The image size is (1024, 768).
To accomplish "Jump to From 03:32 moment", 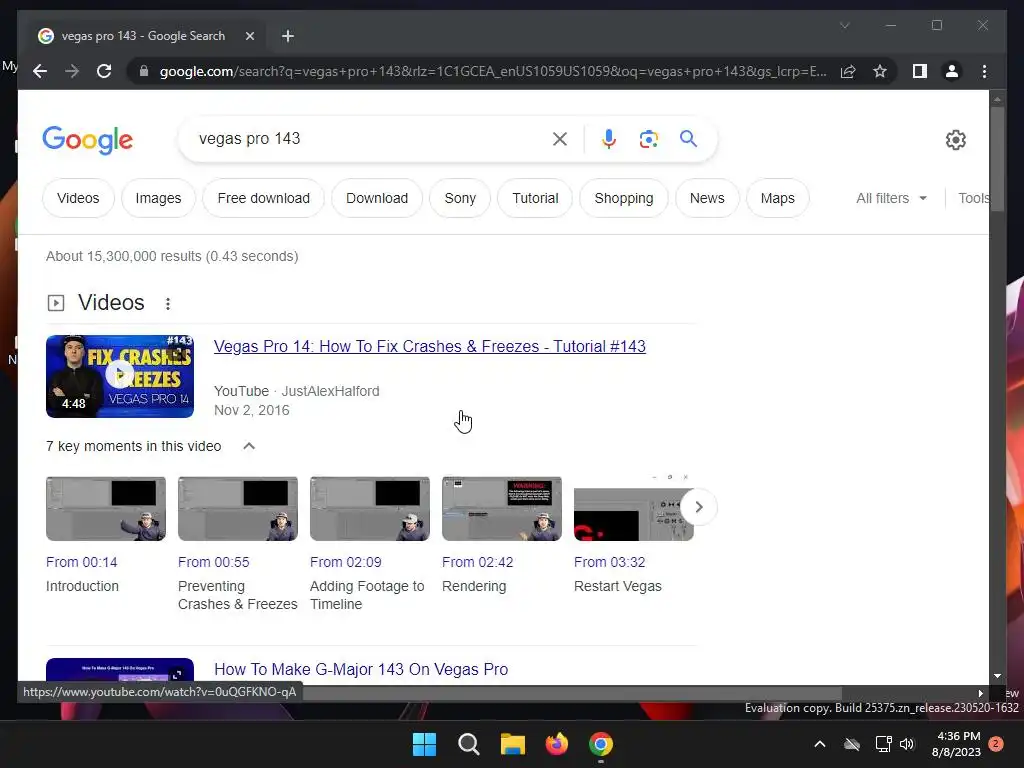I will tap(609, 562).
